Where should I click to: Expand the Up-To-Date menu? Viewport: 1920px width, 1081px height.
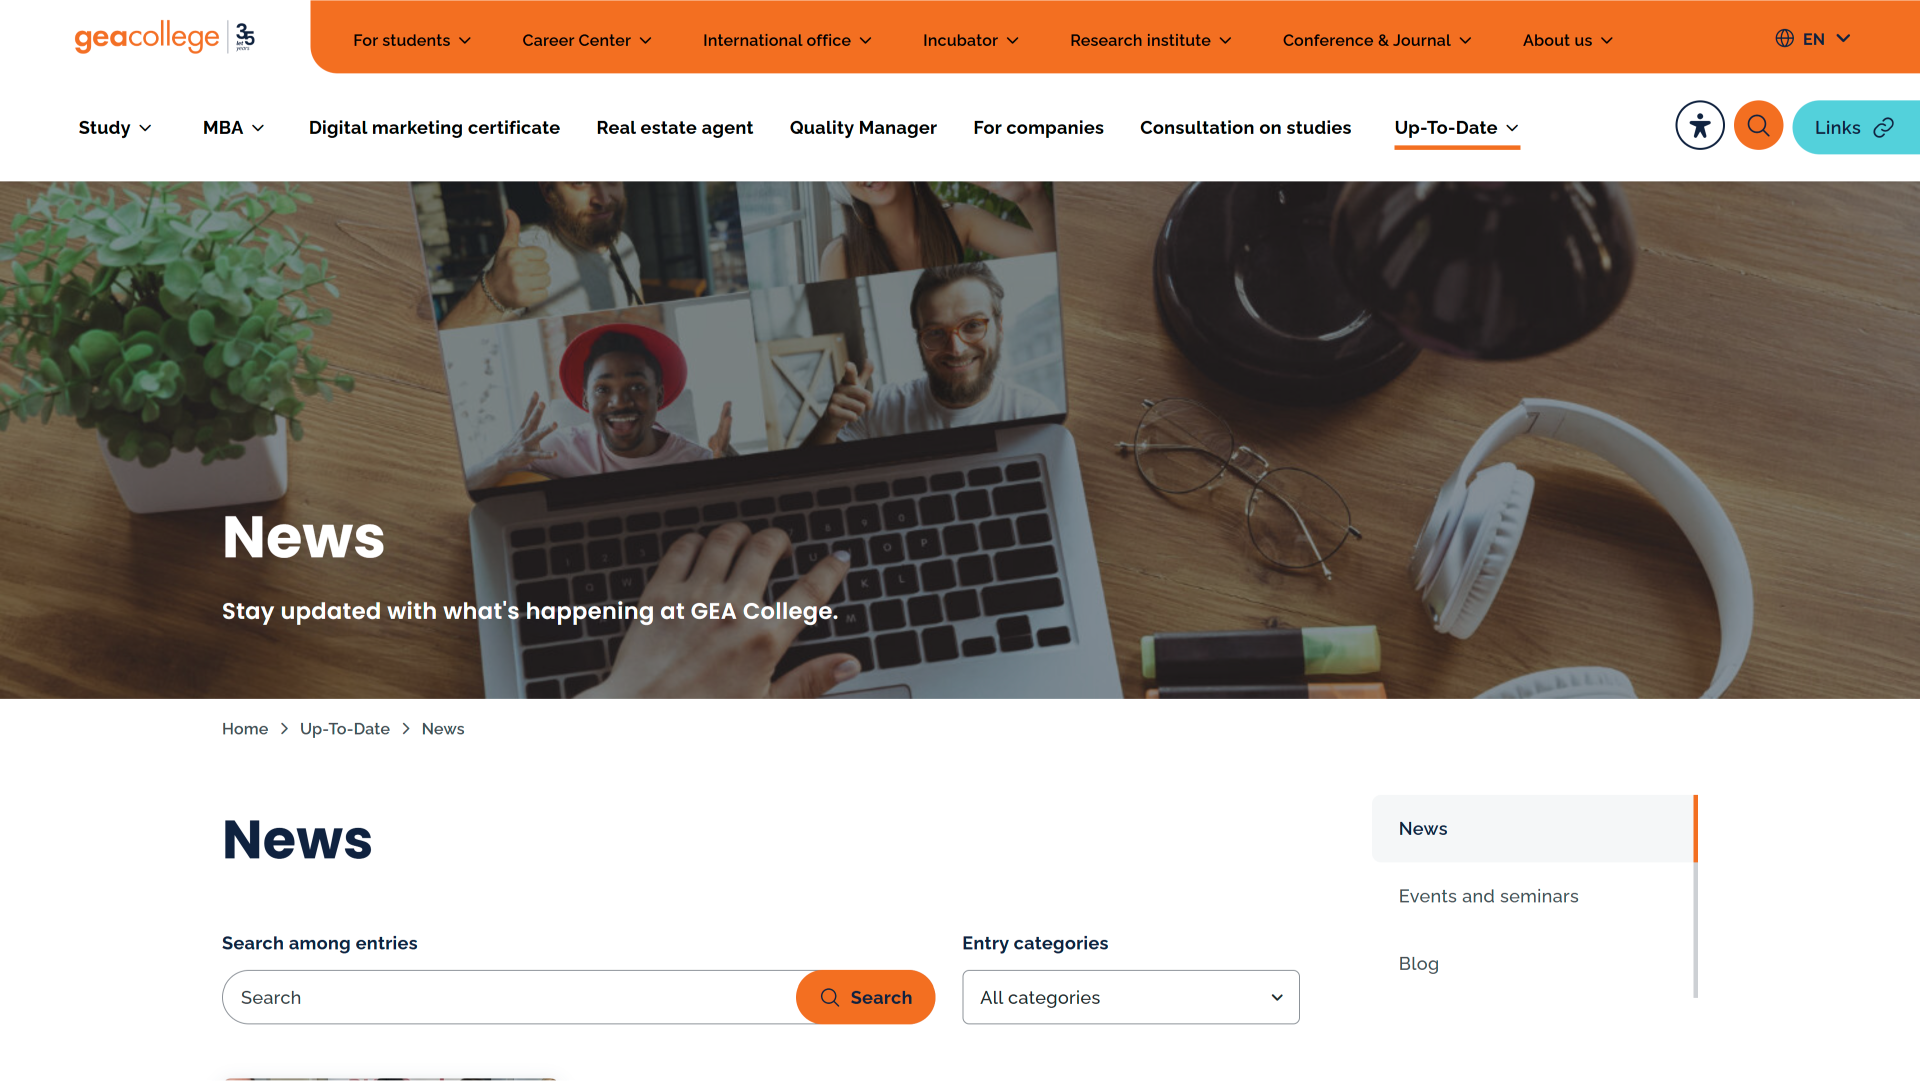pyautogui.click(x=1456, y=128)
